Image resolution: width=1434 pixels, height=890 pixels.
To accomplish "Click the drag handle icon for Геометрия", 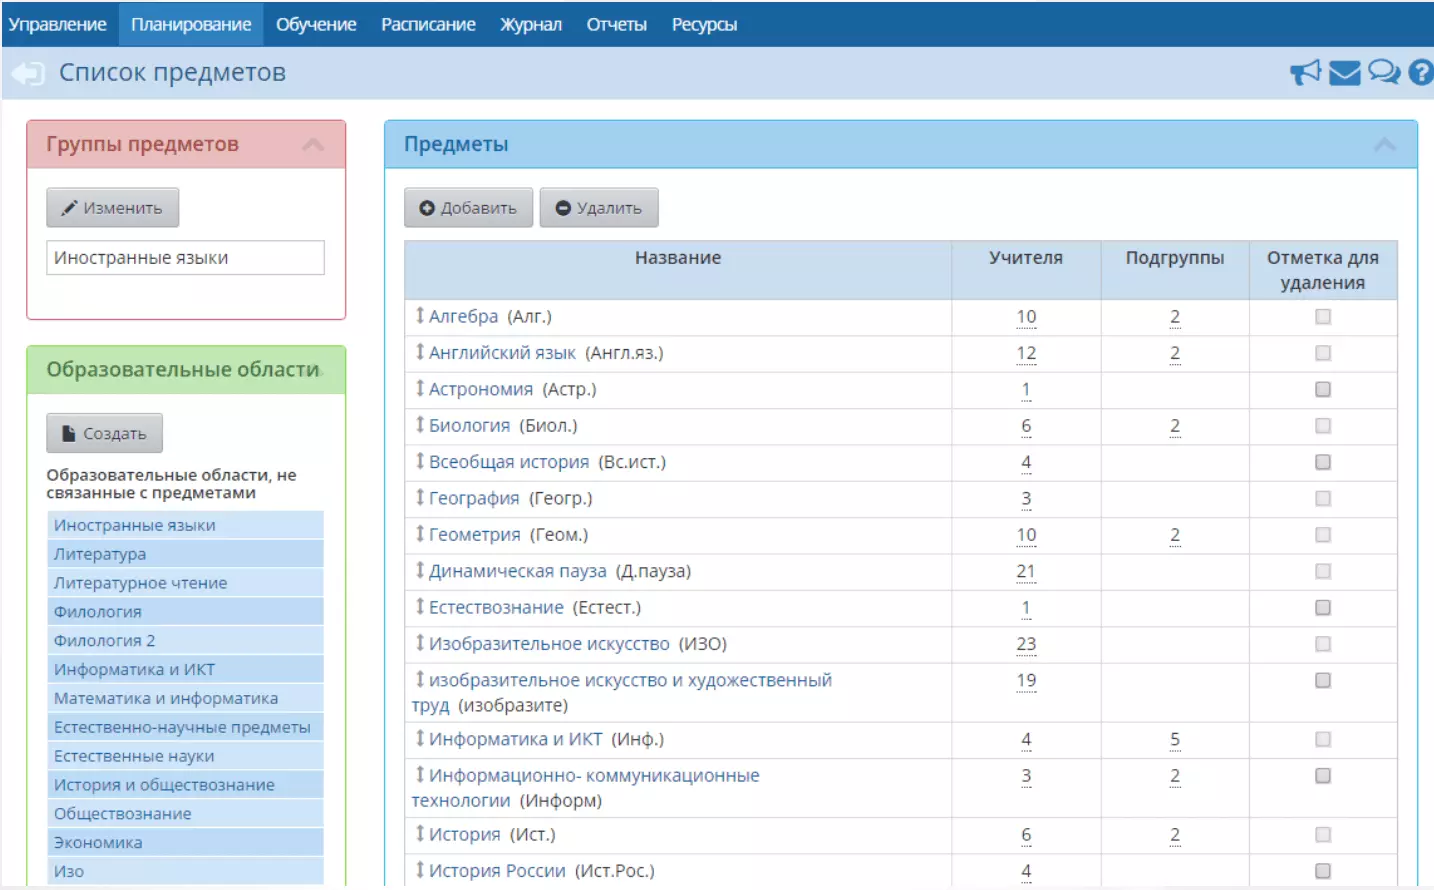I will (420, 534).
